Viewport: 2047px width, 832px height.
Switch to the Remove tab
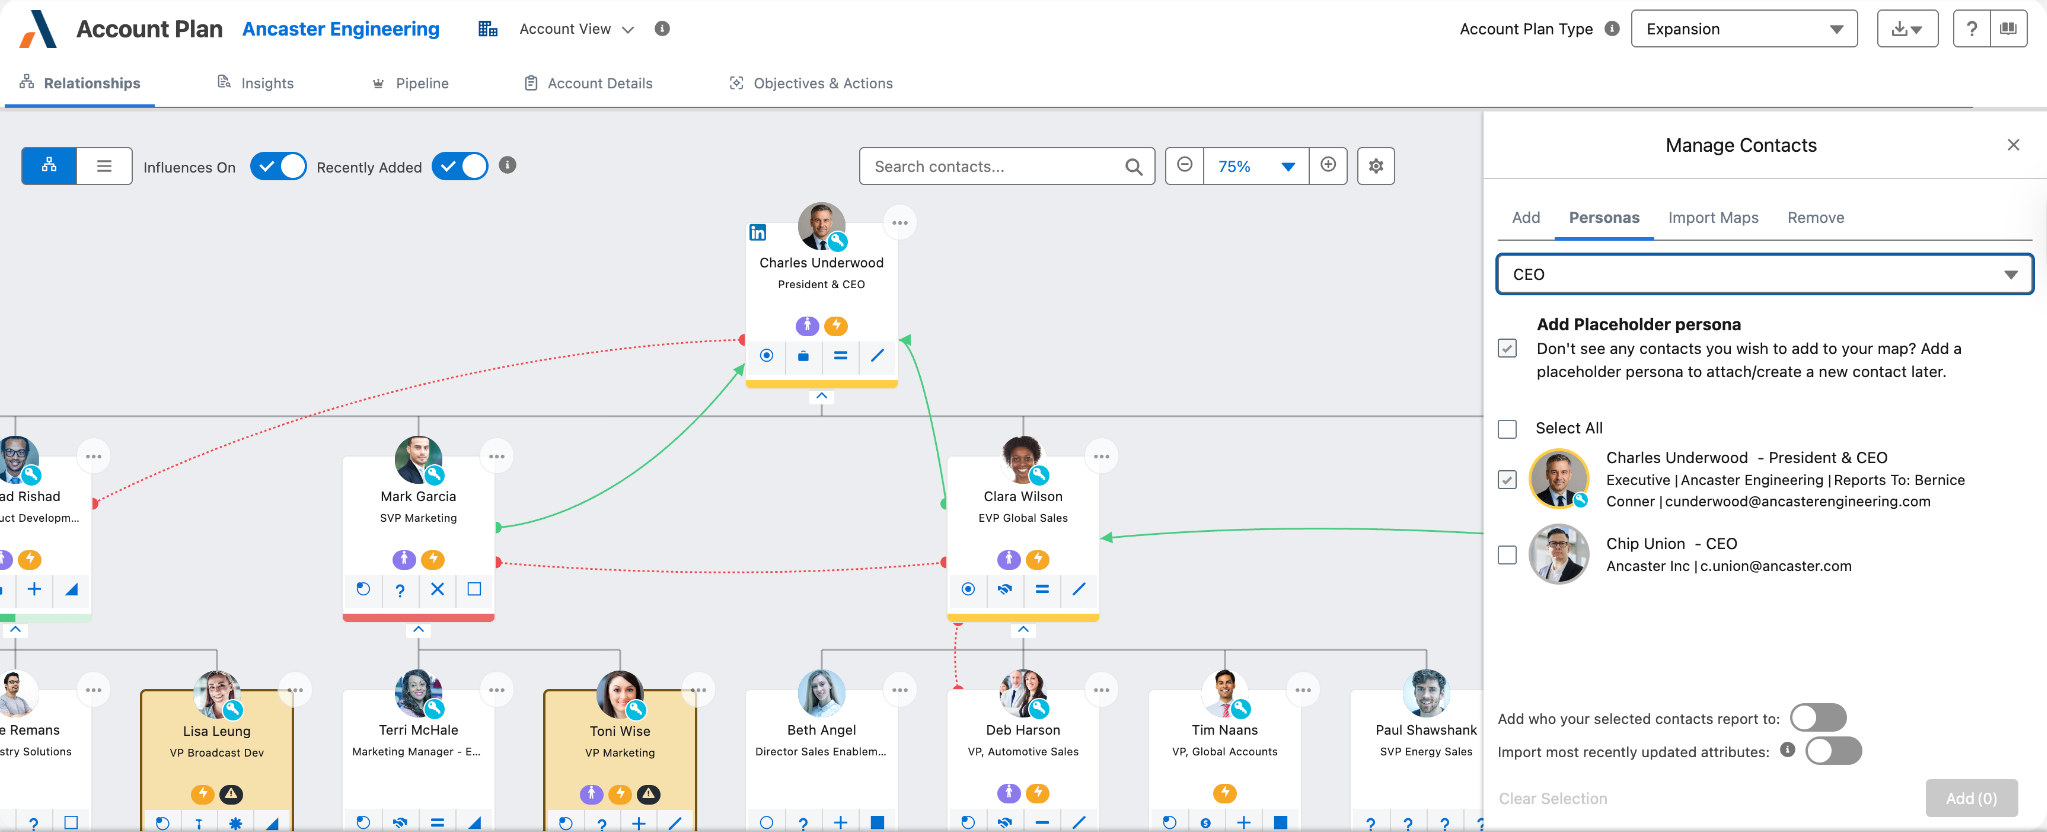point(1816,218)
